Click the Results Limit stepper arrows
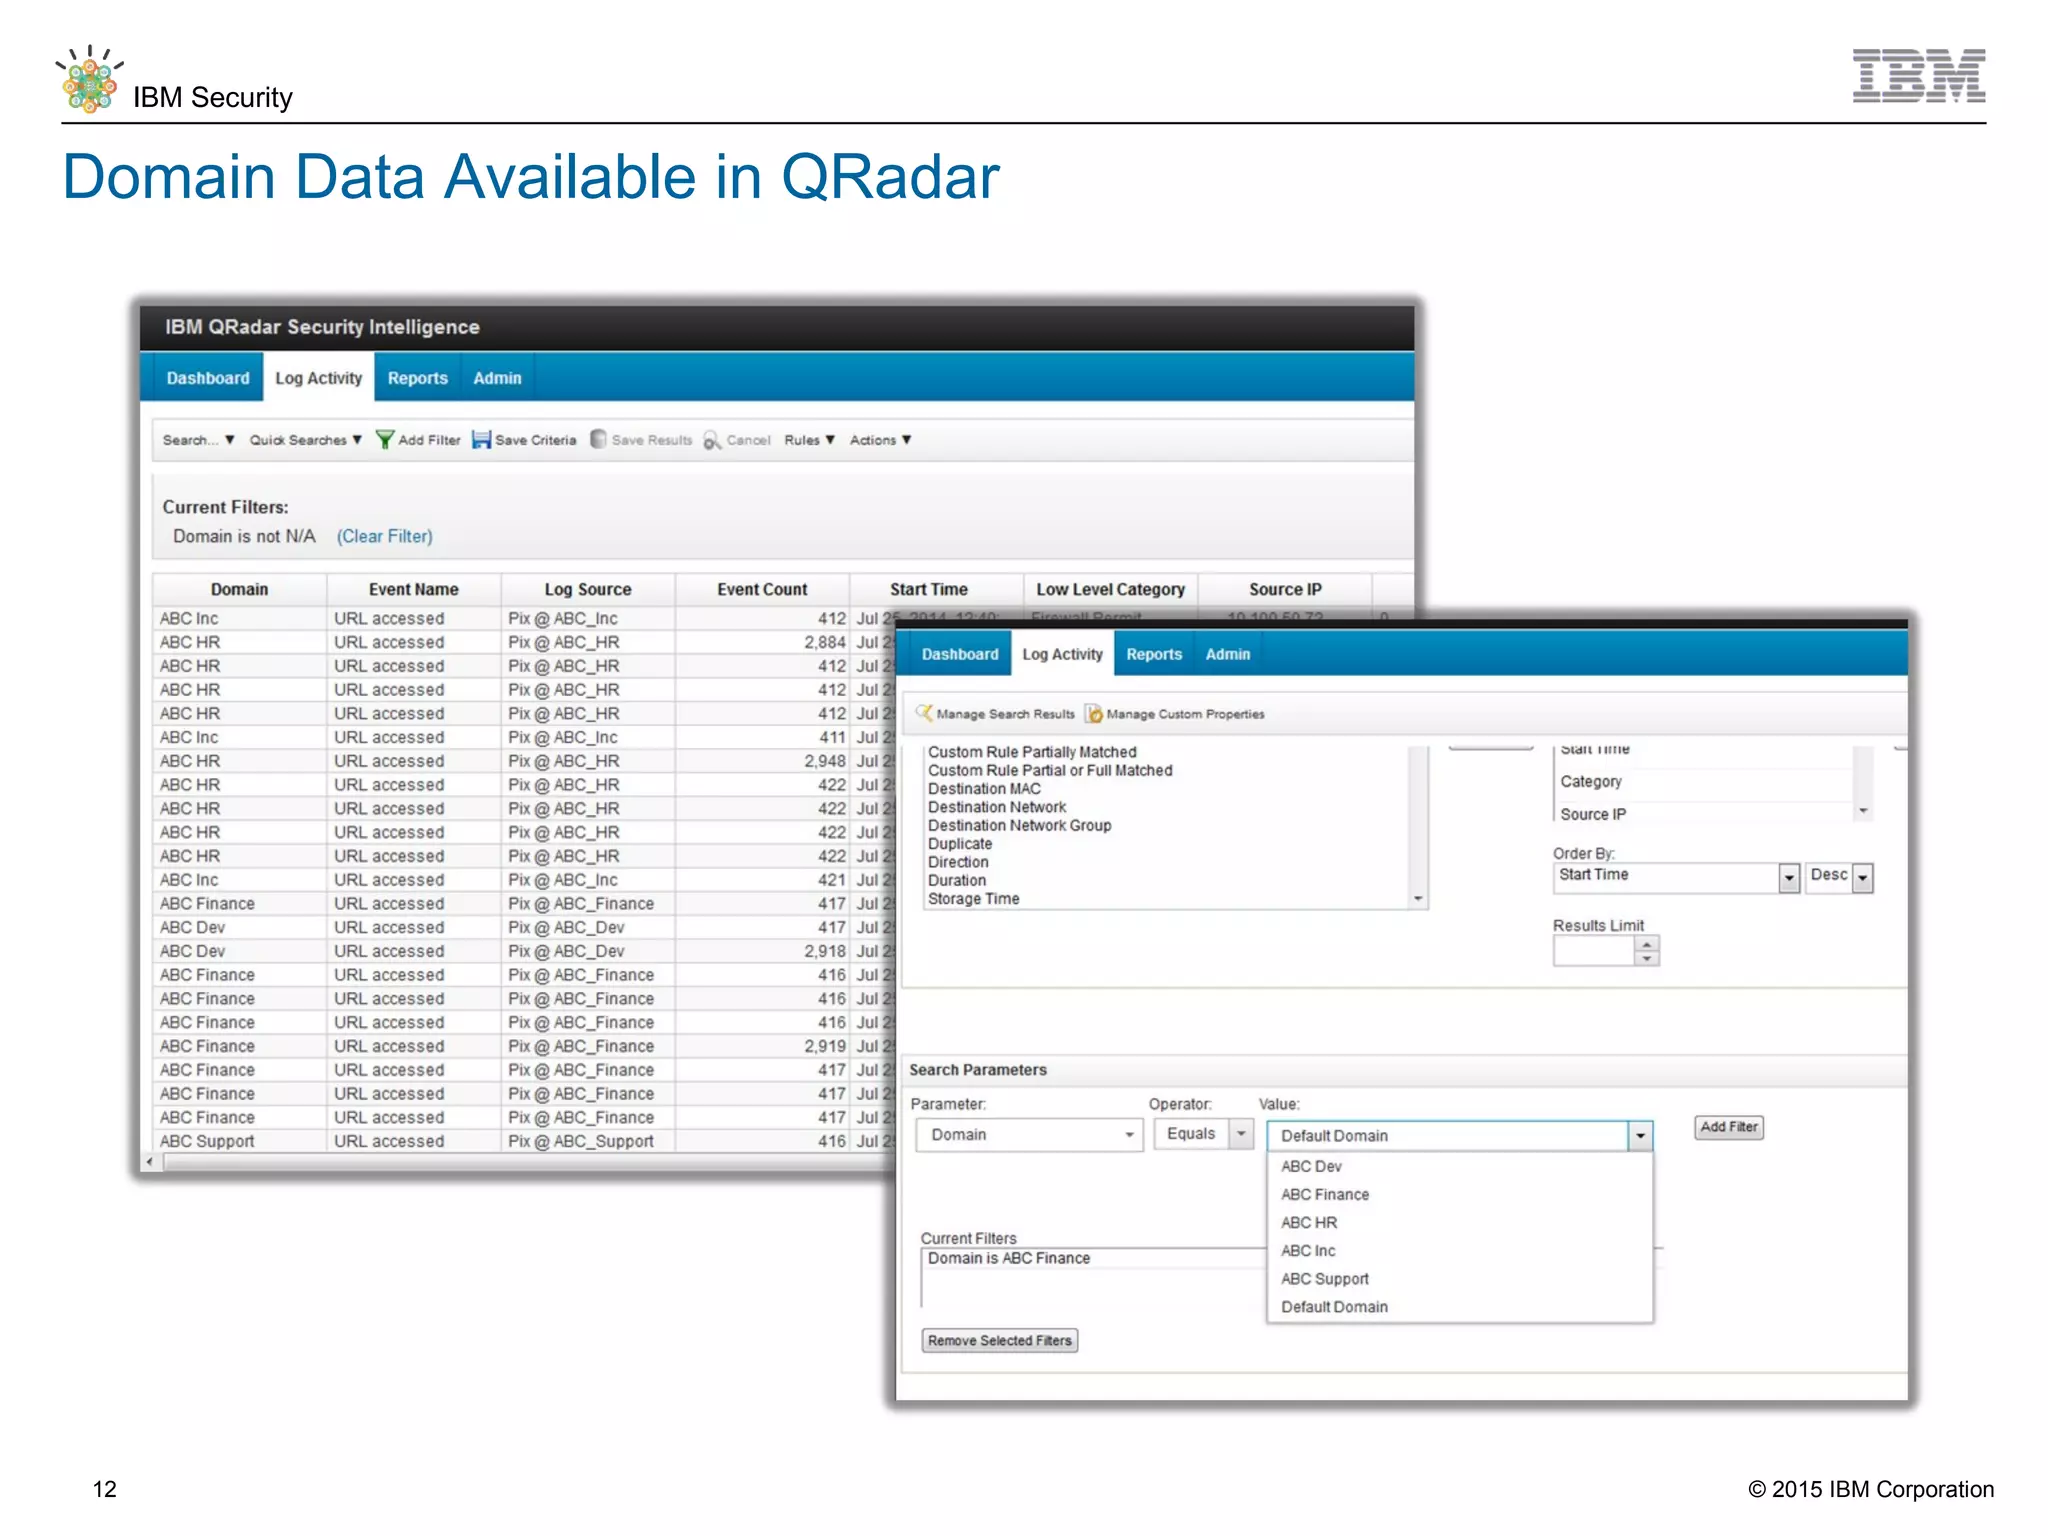The image size is (2048, 1536). (1646, 951)
